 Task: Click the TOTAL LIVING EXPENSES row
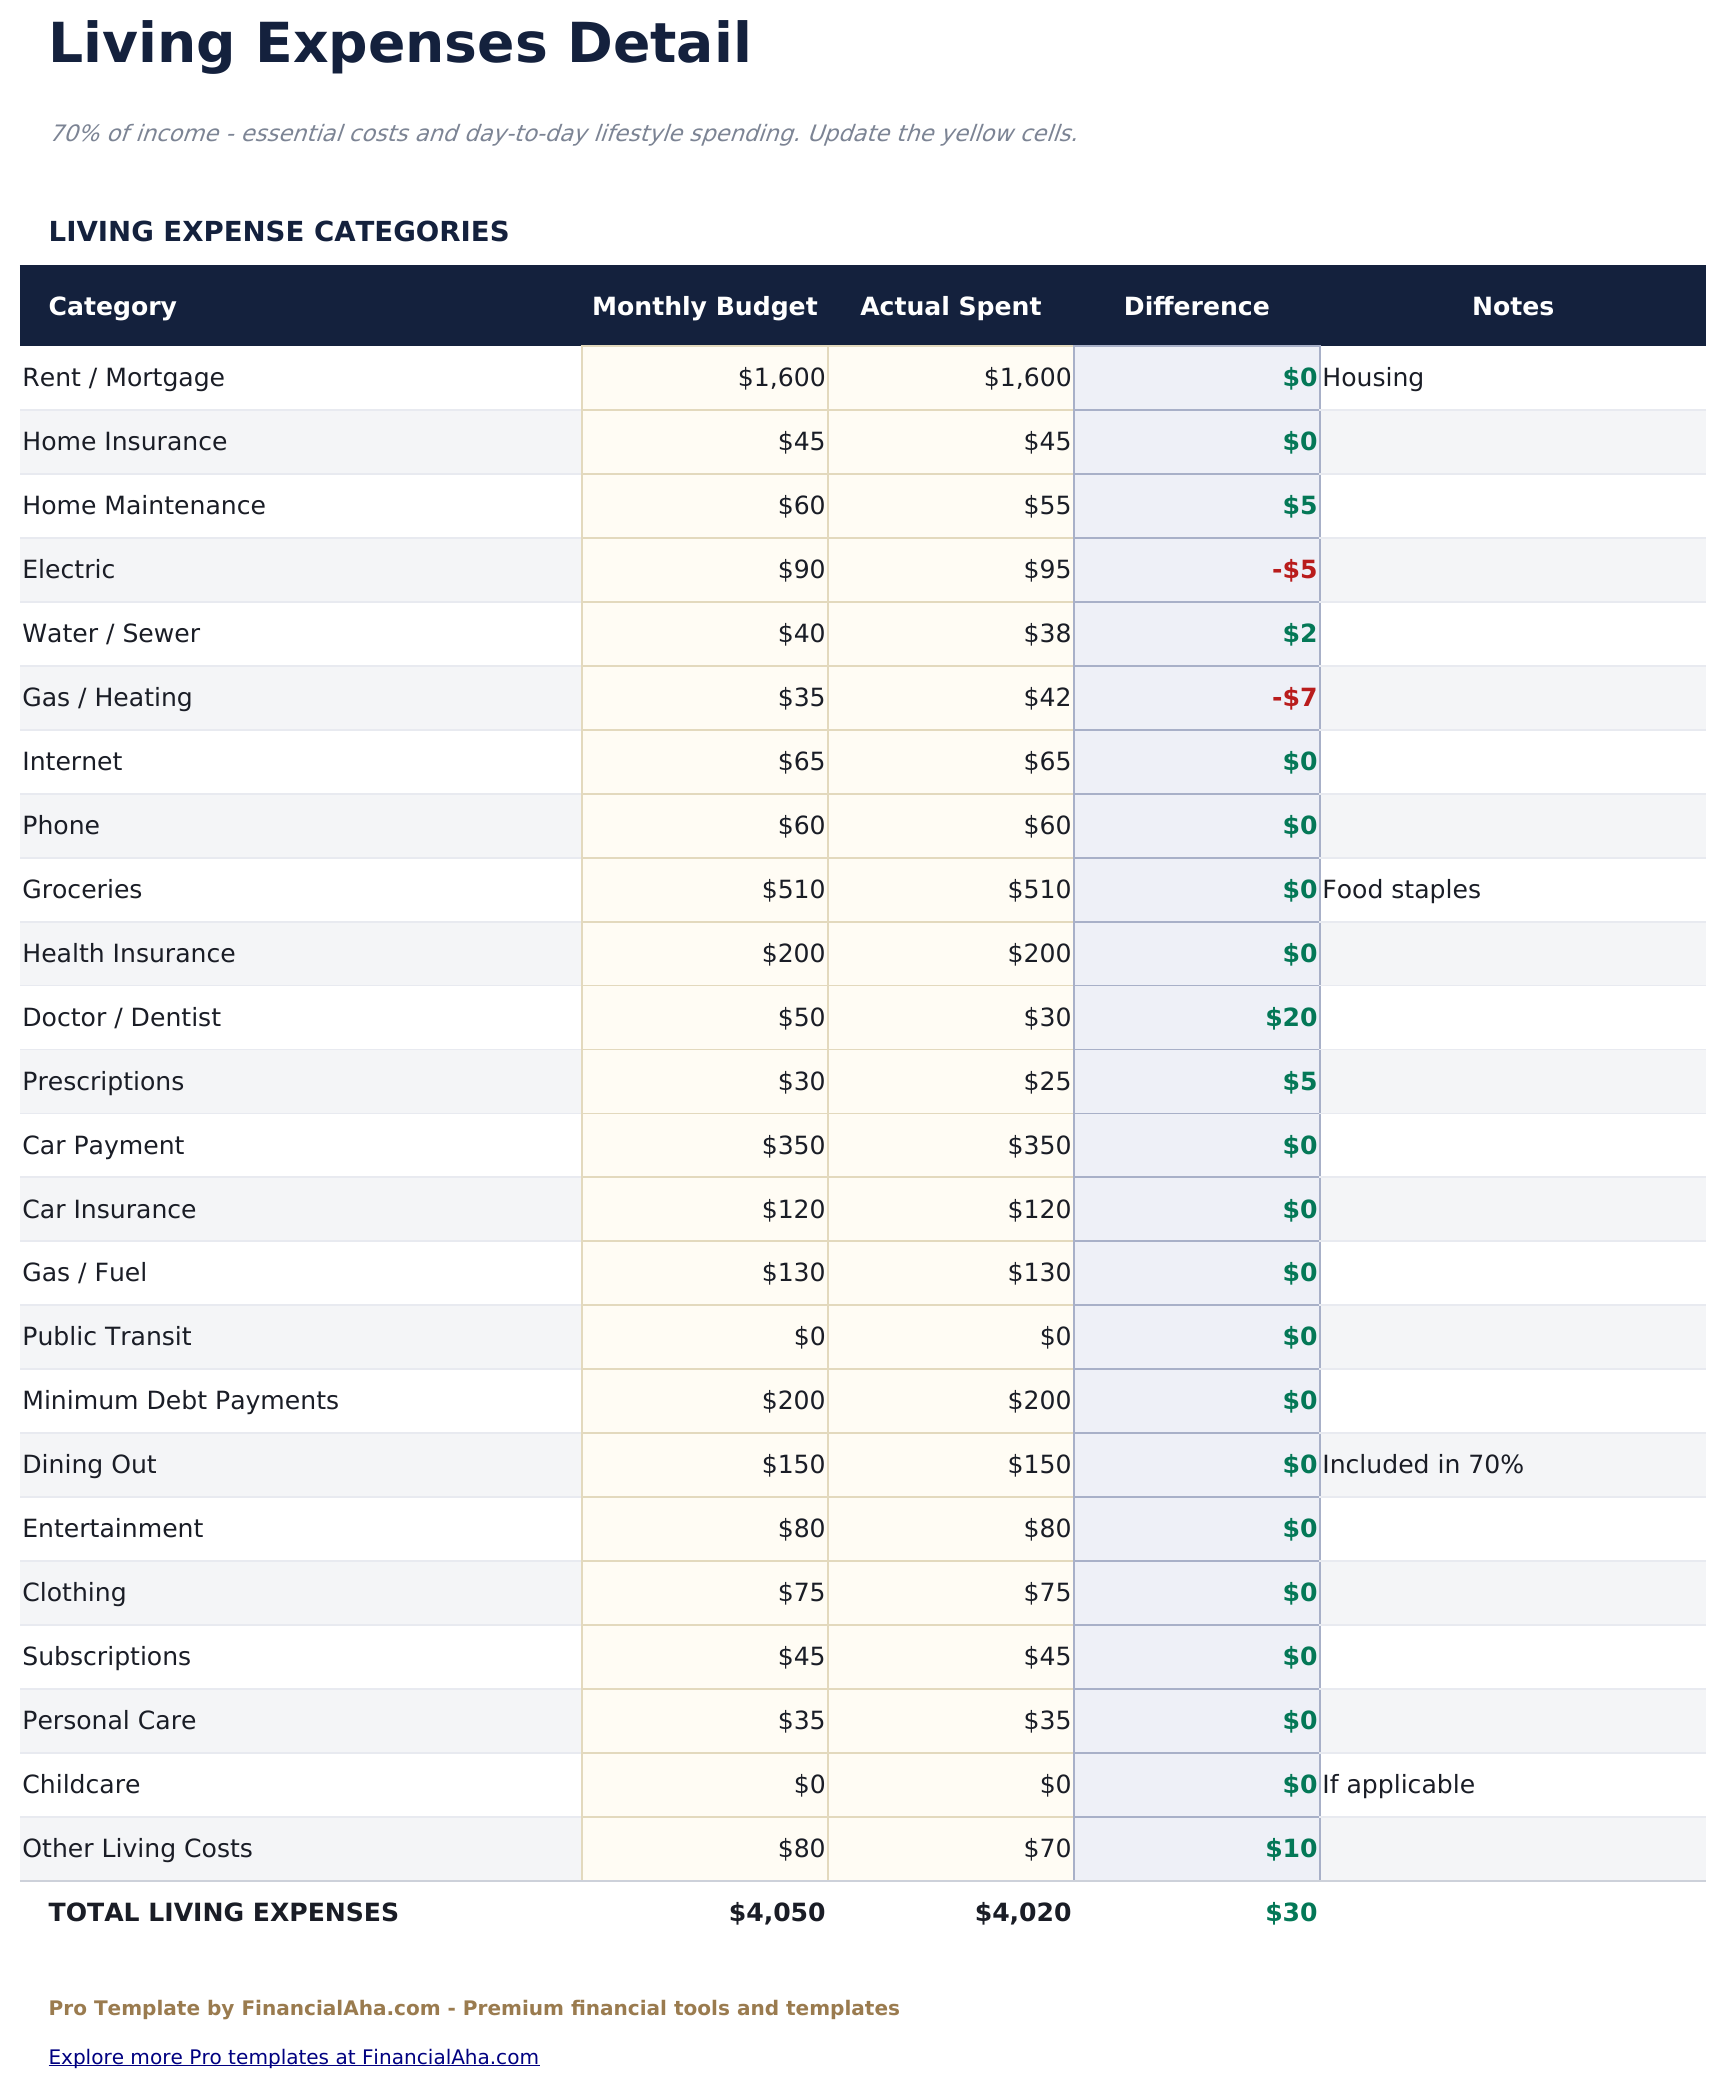(x=222, y=1913)
